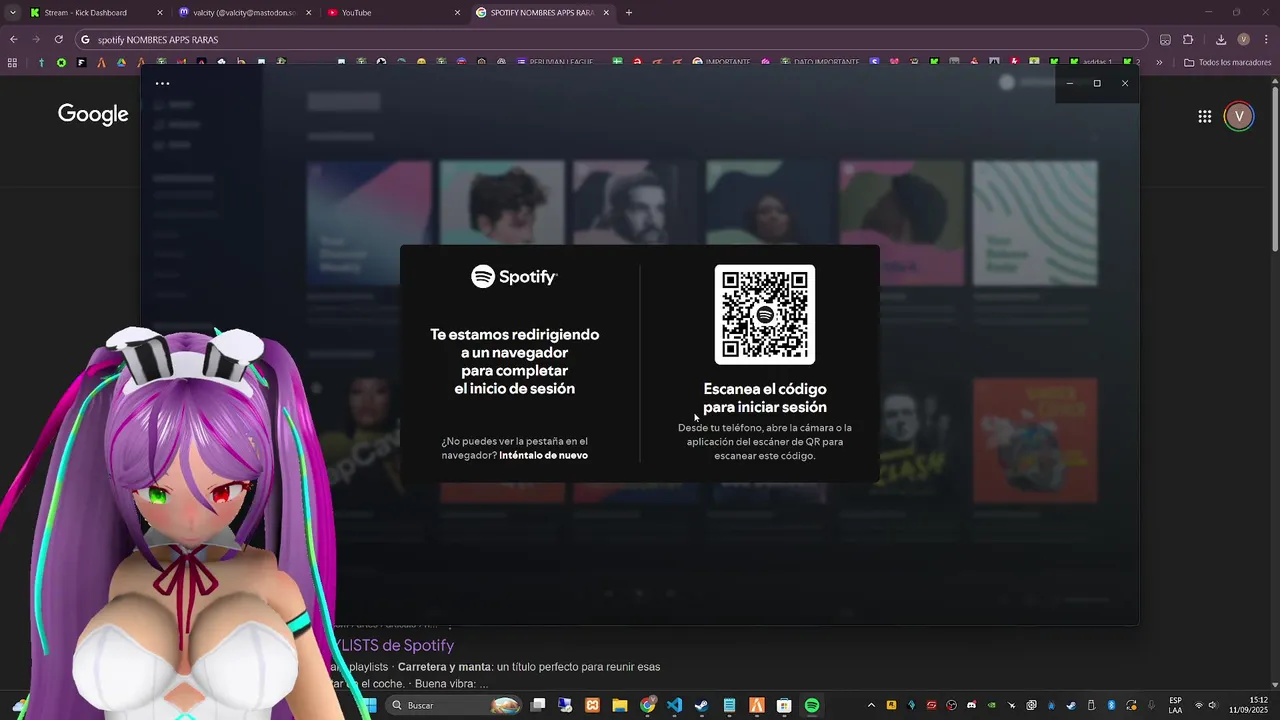Show hidden bookmarks via overflow chevron
This screenshot has width=1280, height=720.
1159,62
